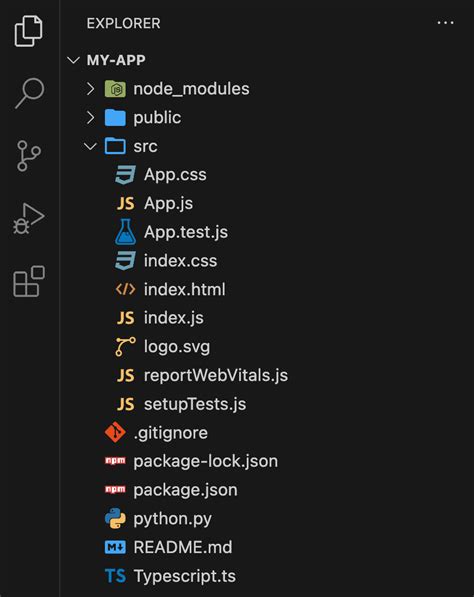Open the README.md file

[183, 548]
